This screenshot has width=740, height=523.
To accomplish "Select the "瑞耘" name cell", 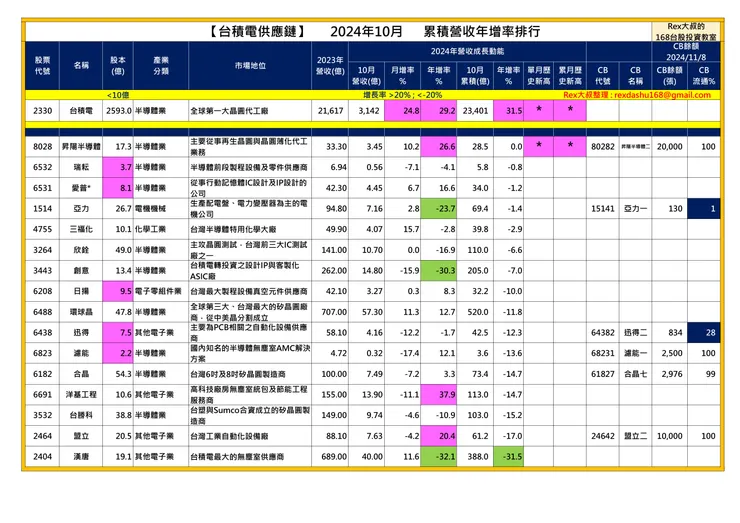I will pos(81,168).
